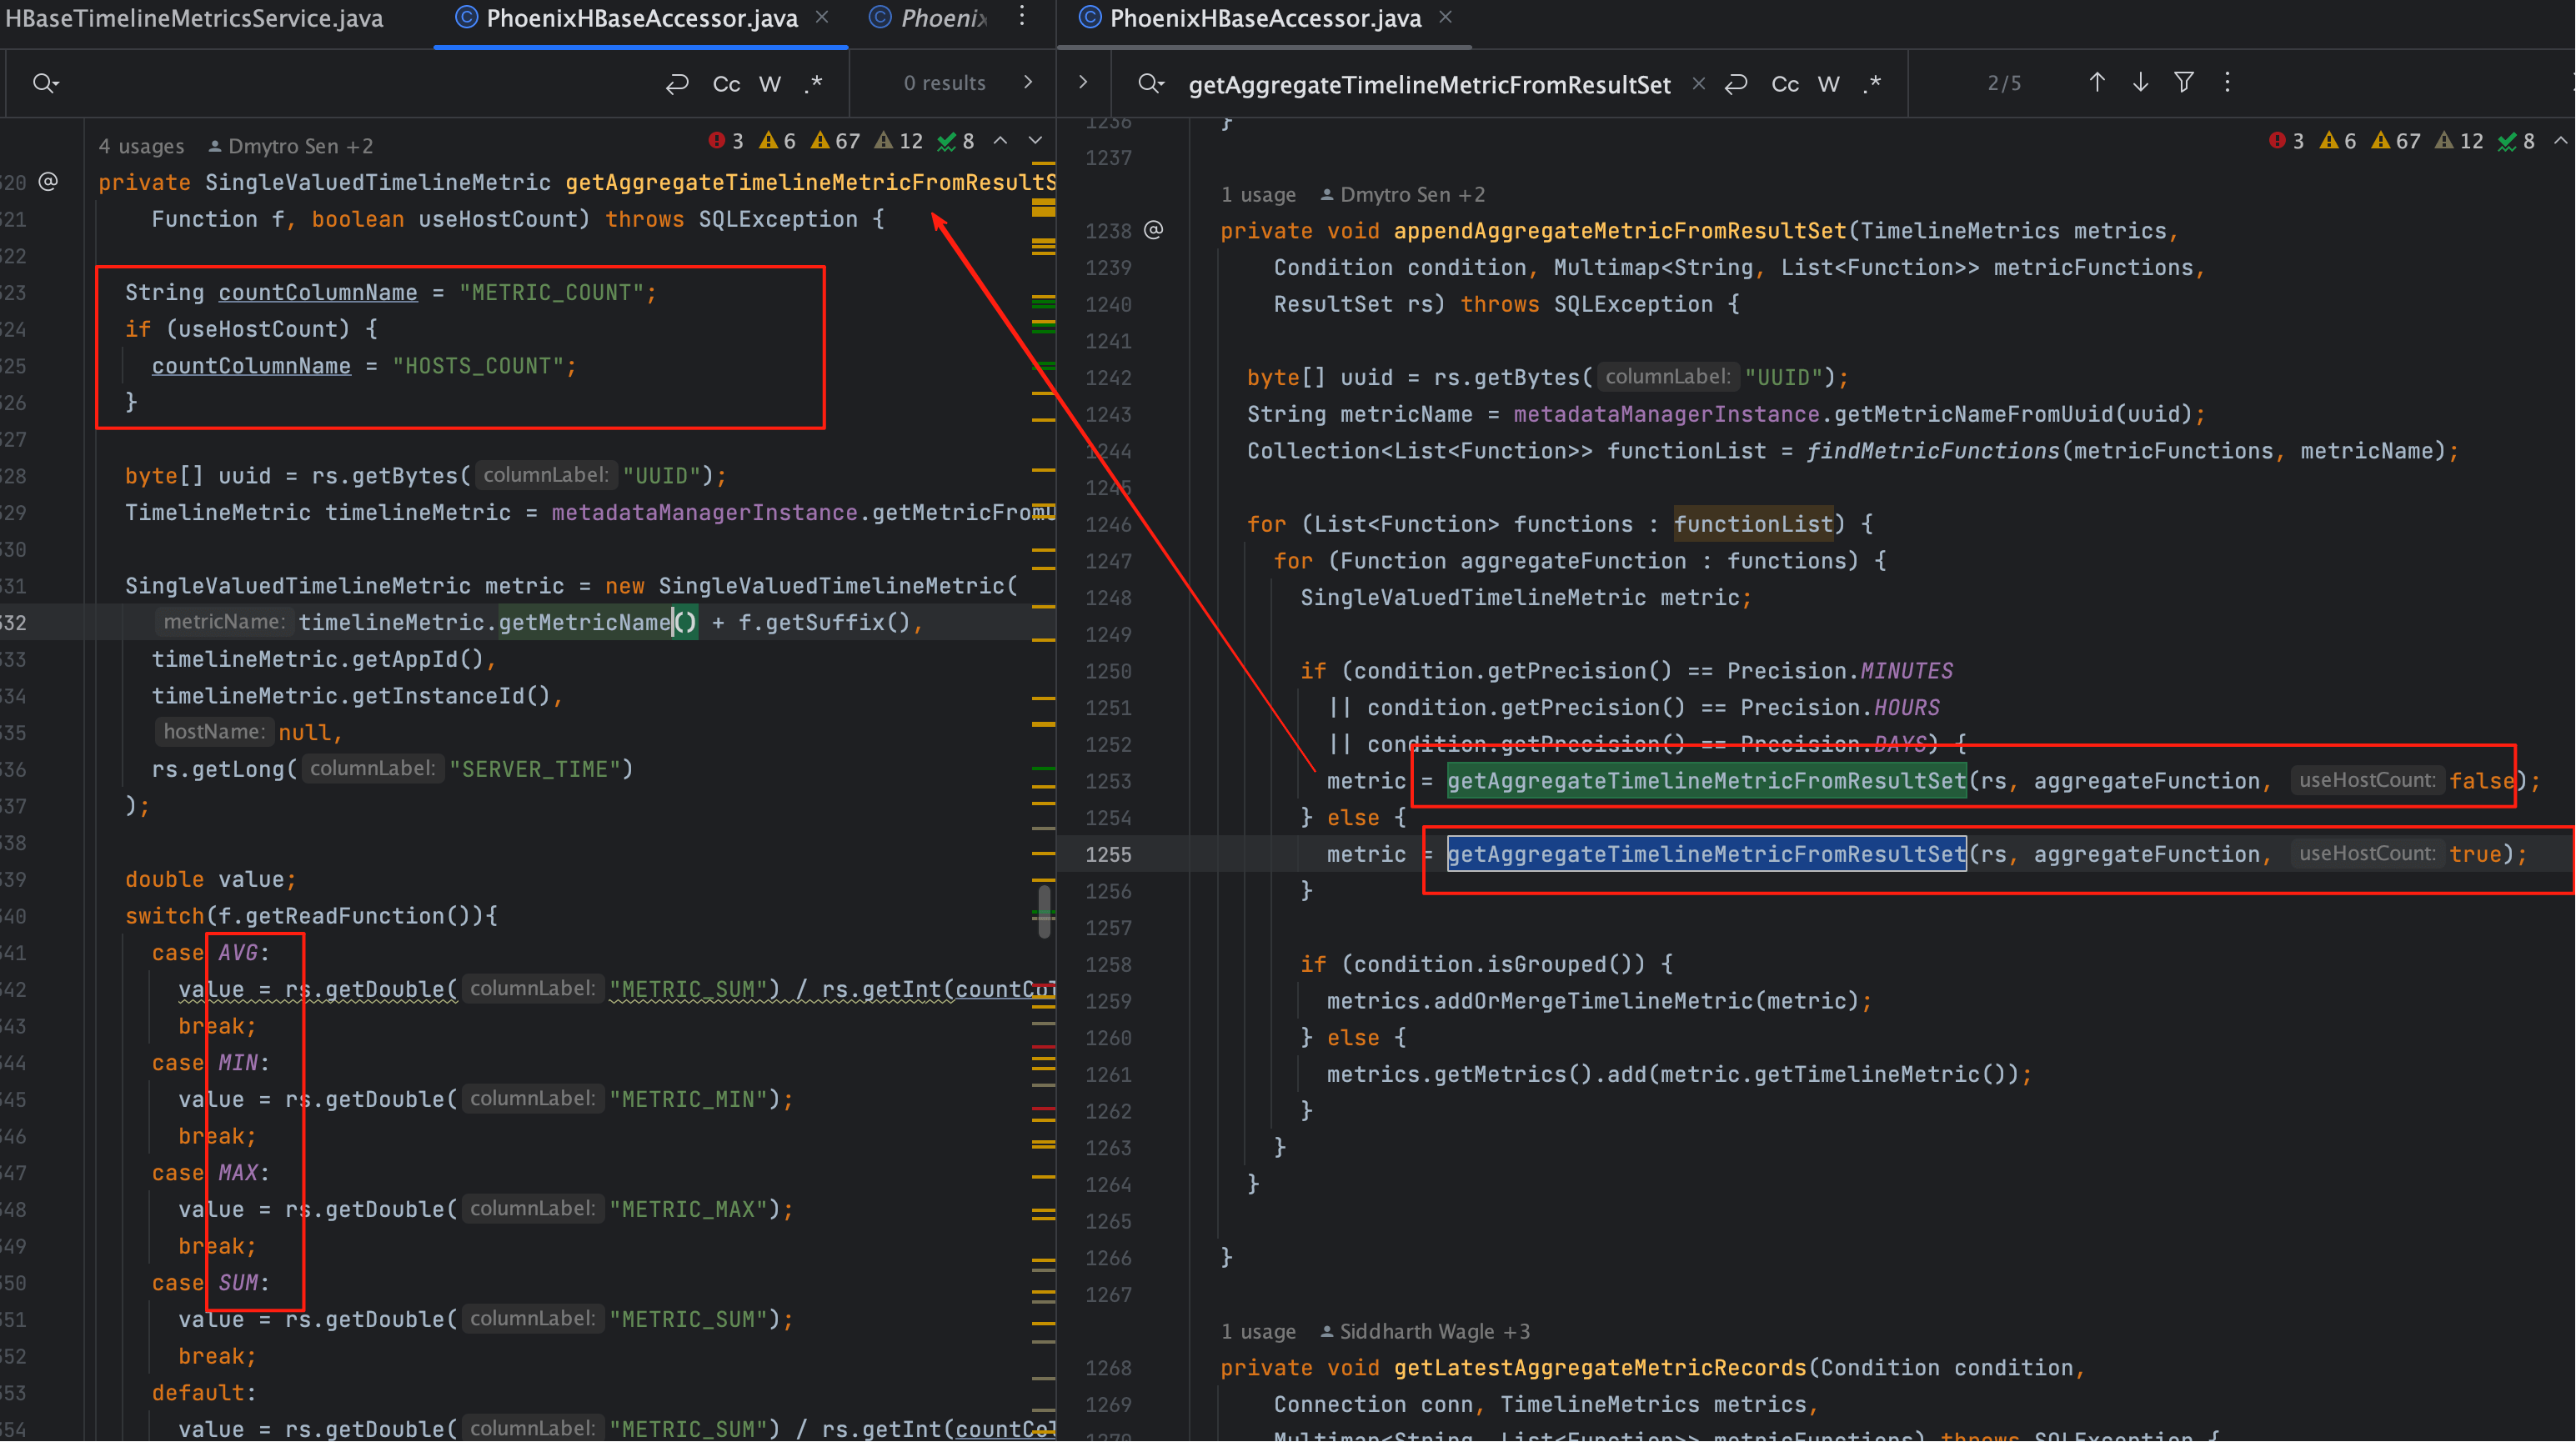
Task: Click 'Siddharth Wagle +3' author hint
Action: (x=1425, y=1331)
